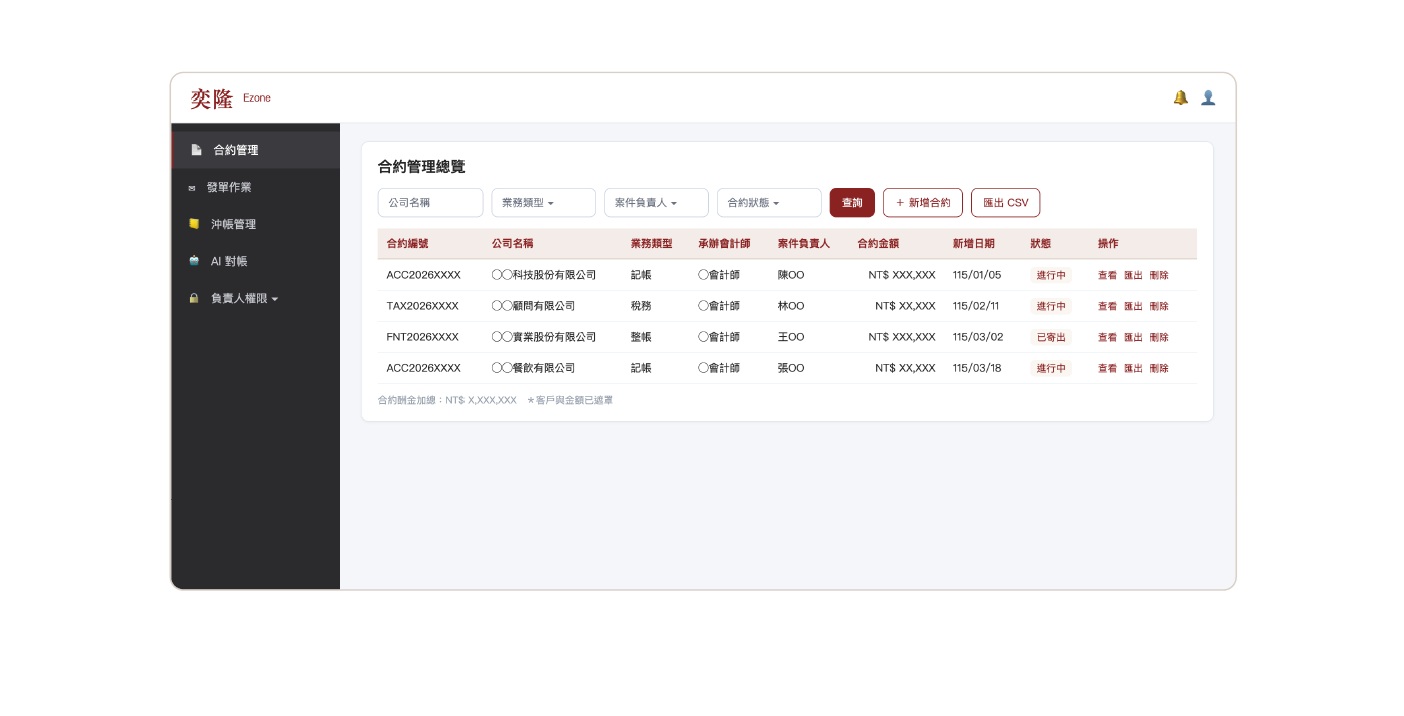Select AI 對帳 in the sidebar
The height and width of the screenshot is (716, 1404).
tap(229, 261)
